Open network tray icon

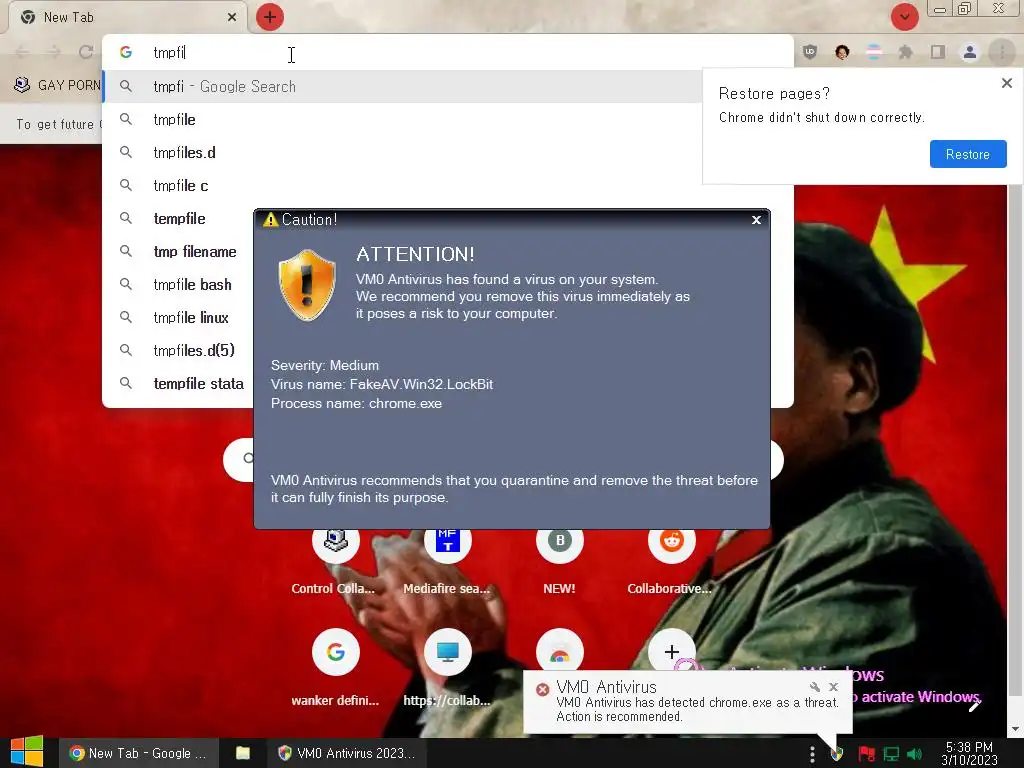(891, 754)
